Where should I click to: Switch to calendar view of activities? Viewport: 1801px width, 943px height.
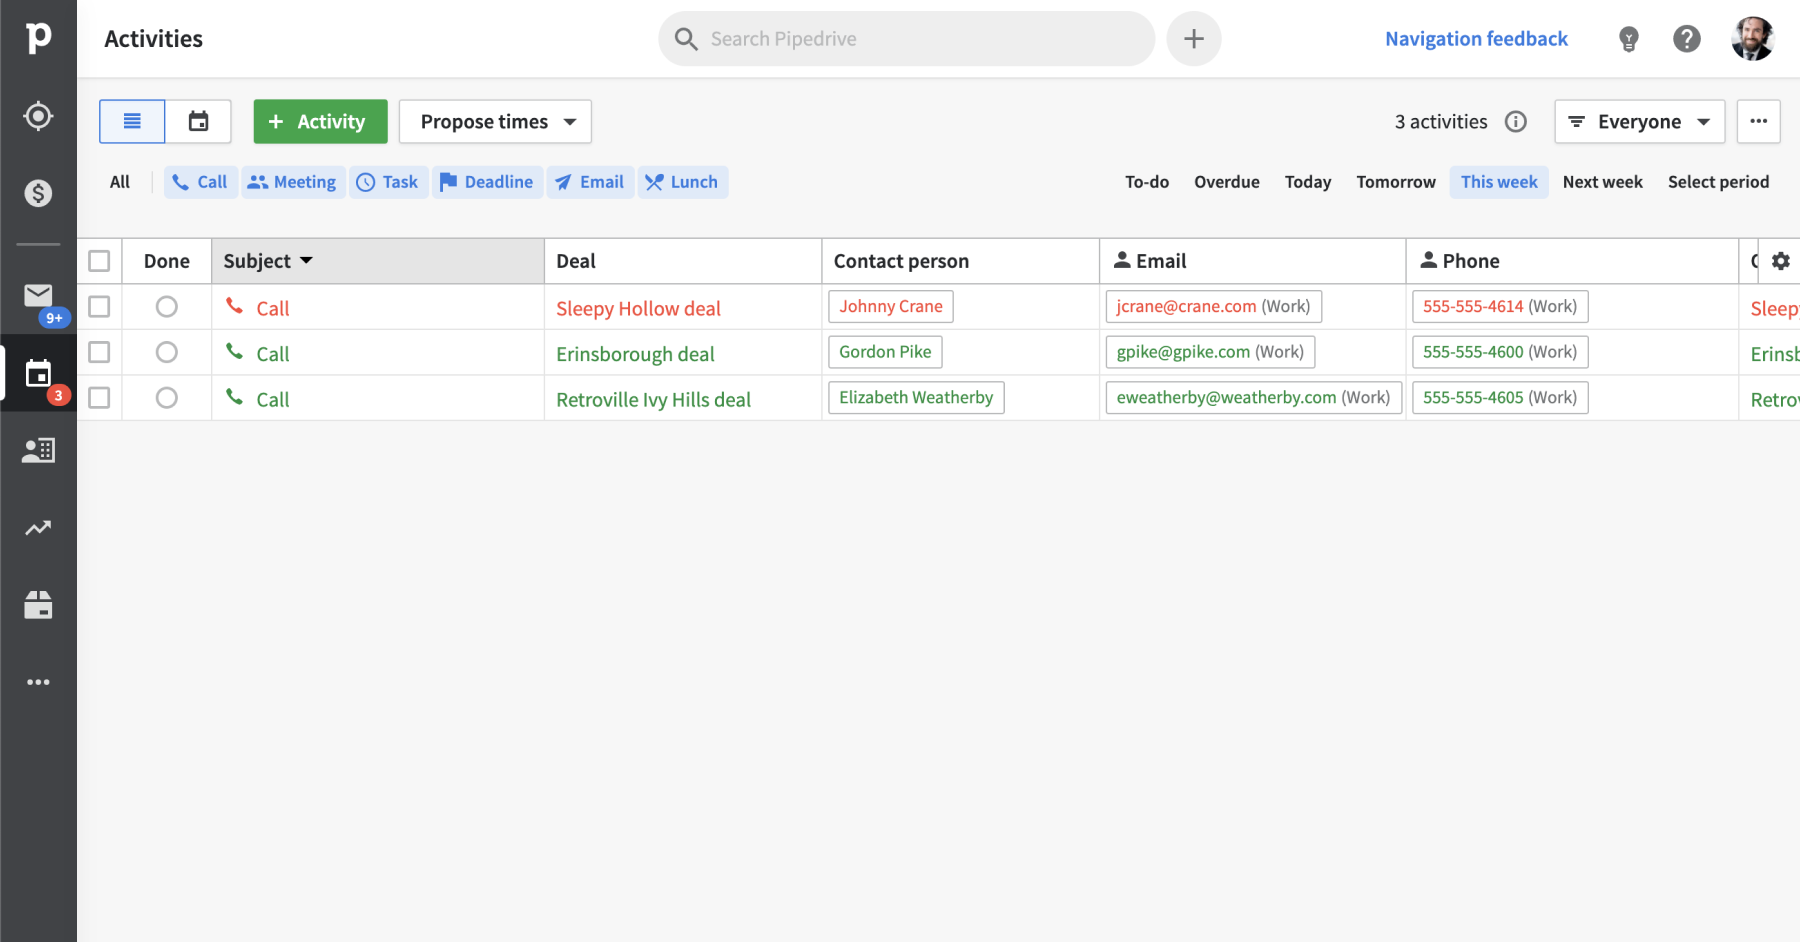click(x=198, y=121)
